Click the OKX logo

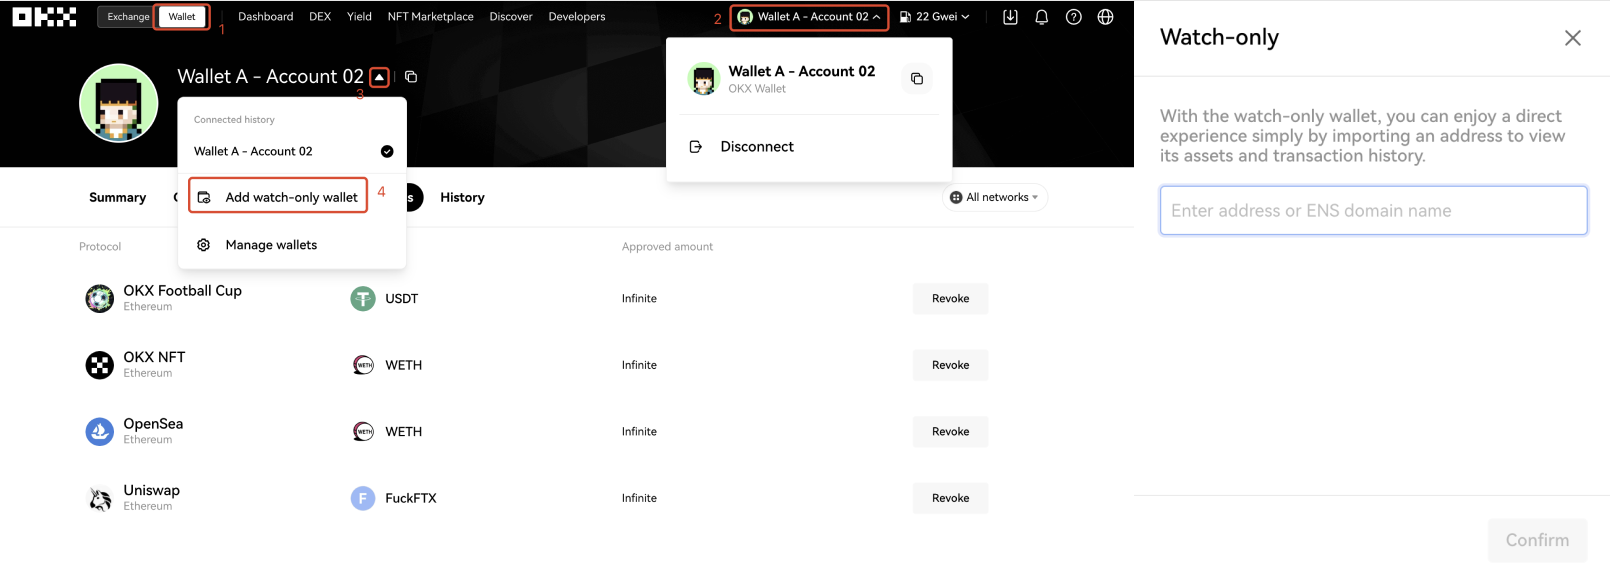point(44,17)
